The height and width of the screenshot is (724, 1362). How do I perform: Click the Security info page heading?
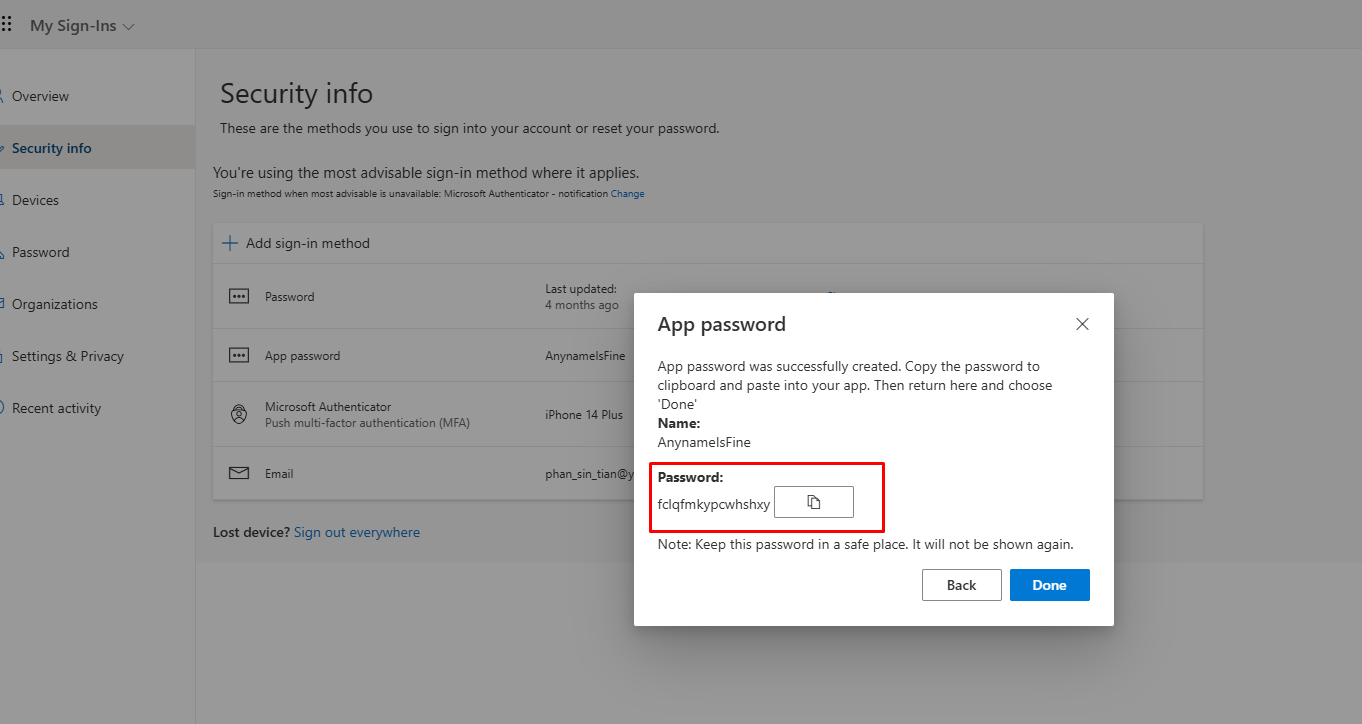point(296,94)
